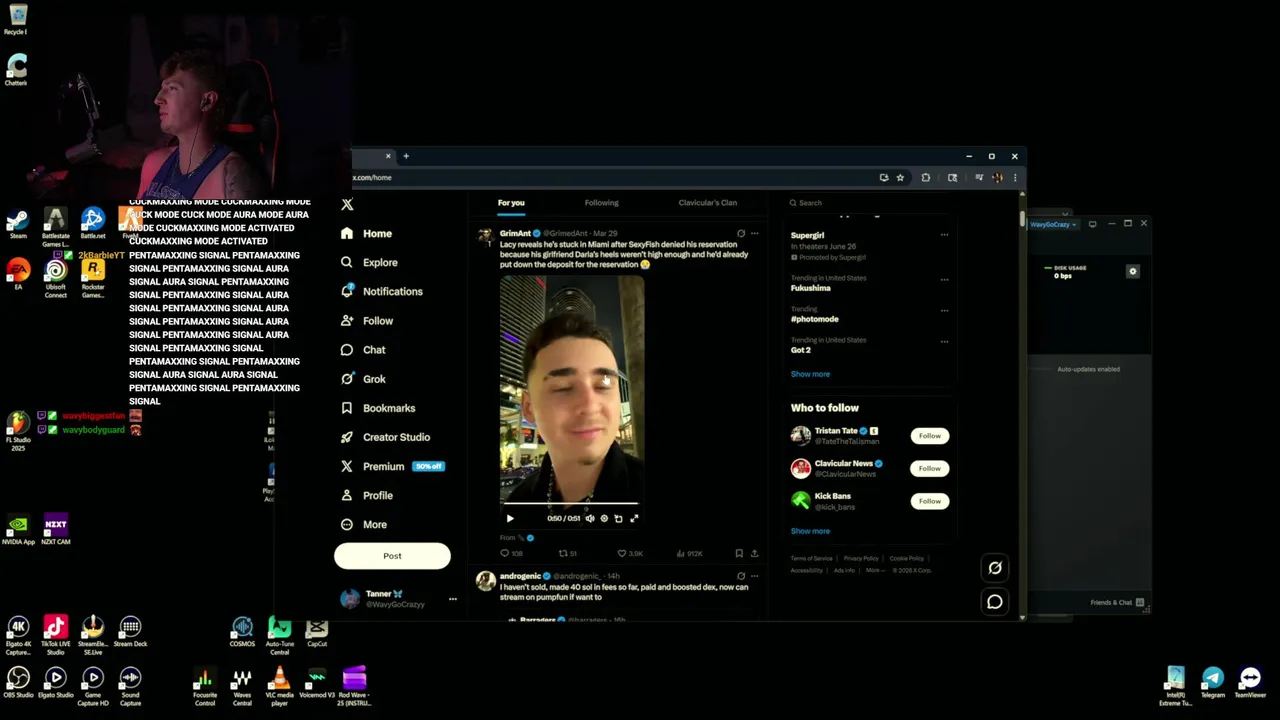Follow Kick Bans
The width and height of the screenshot is (1280, 720).
click(929, 501)
